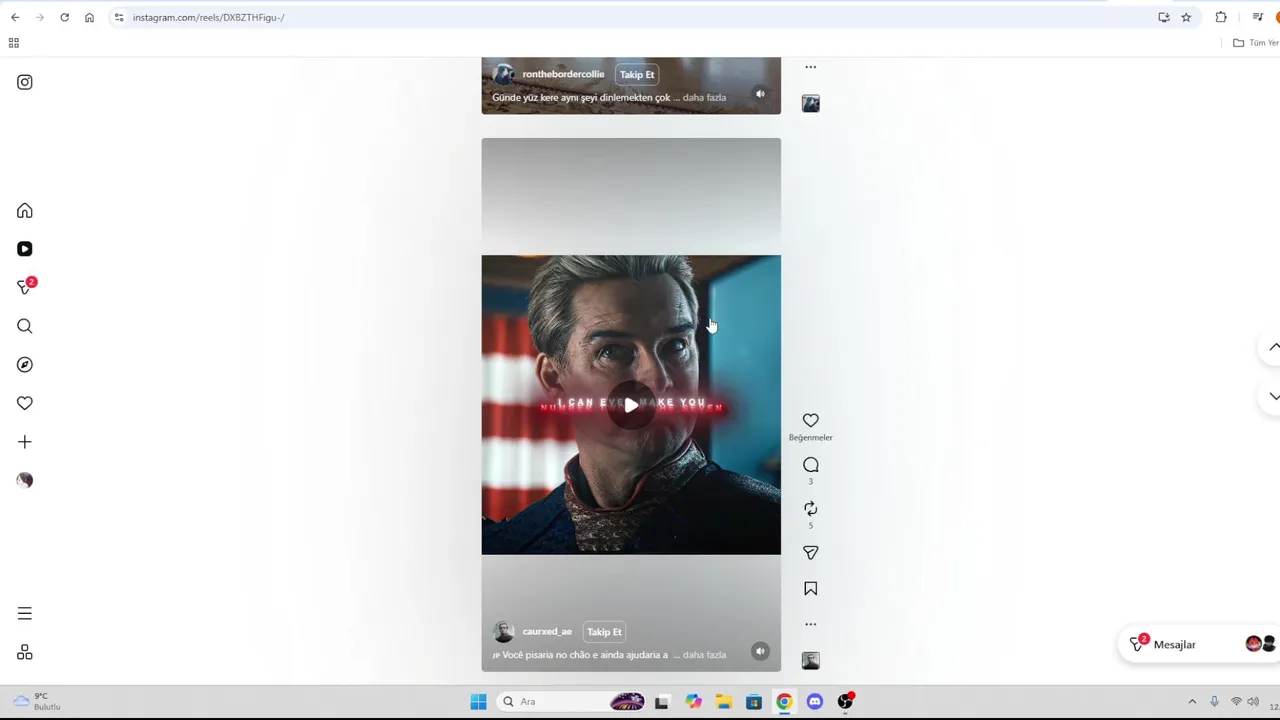The width and height of the screenshot is (1280, 720).
Task: Go to browser home page
Action: 89,17
